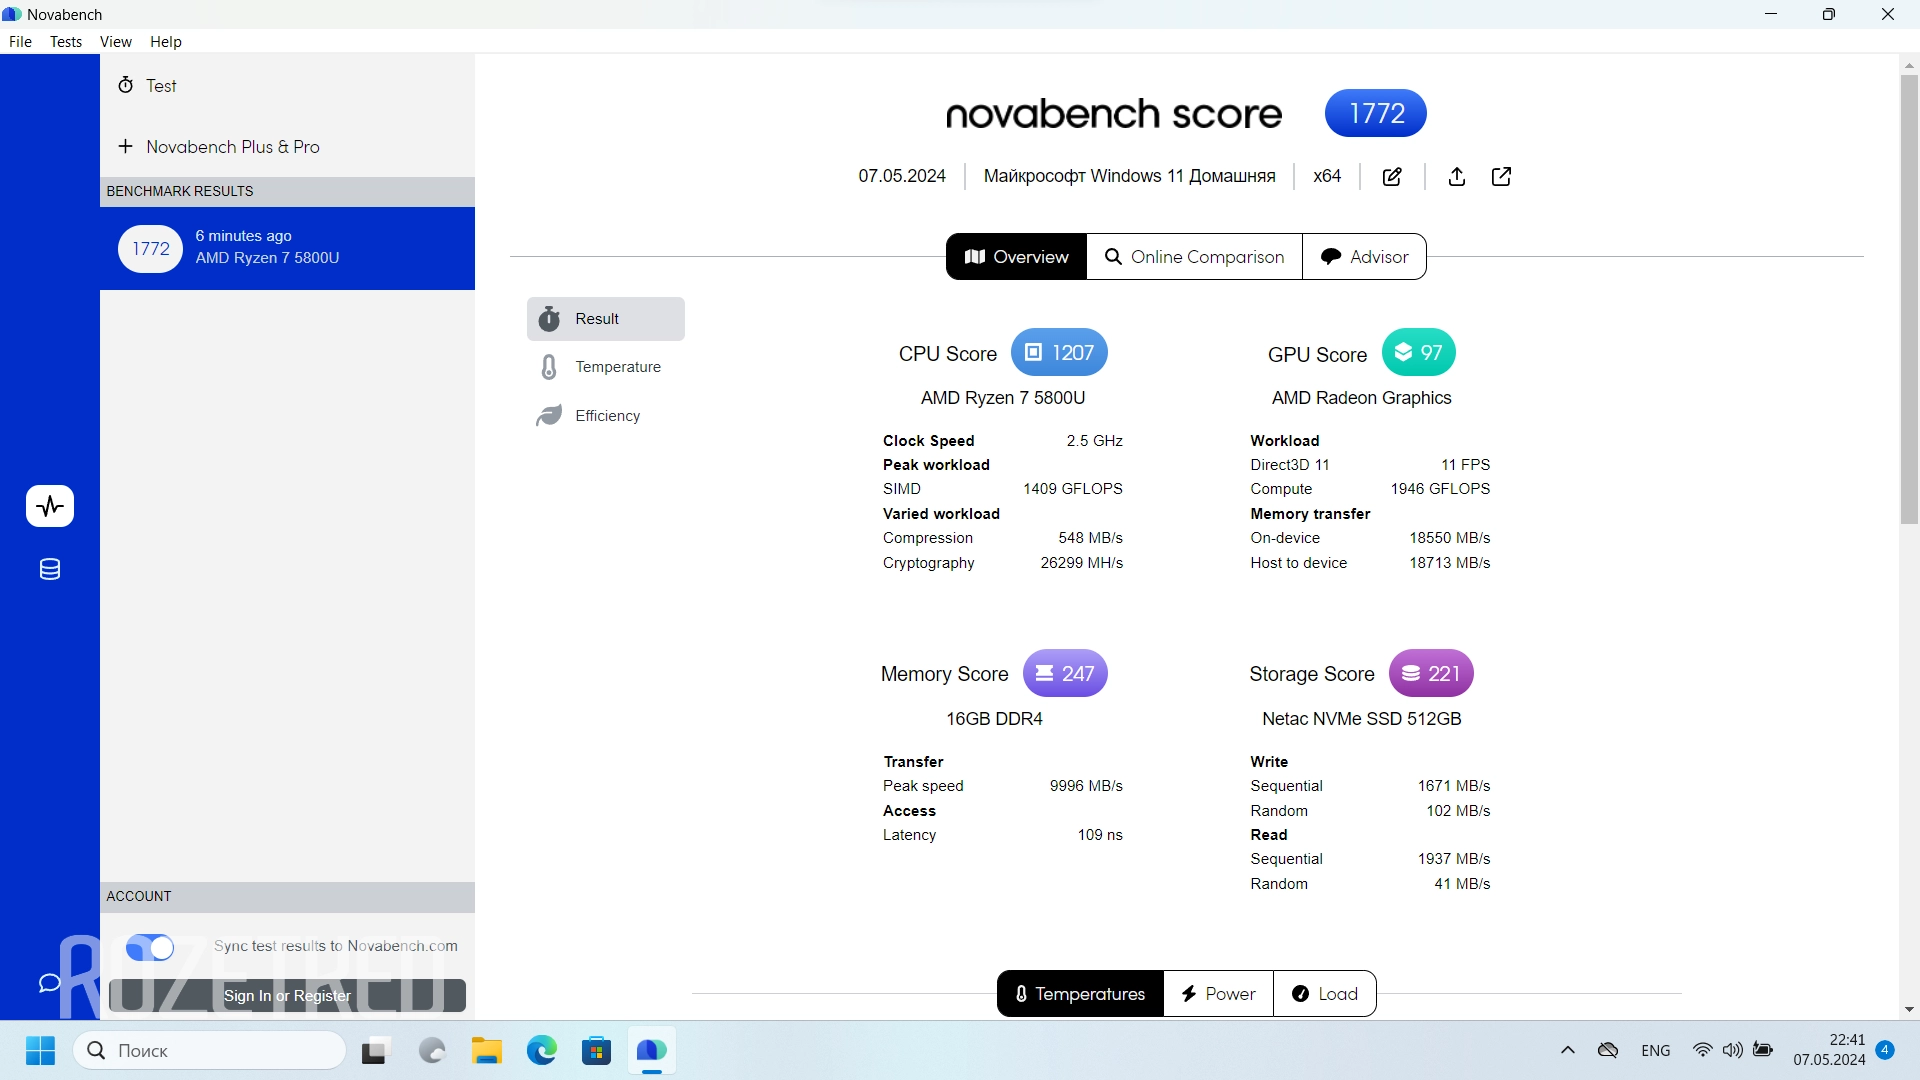The width and height of the screenshot is (1920, 1080).
Task: Click the edit result name pencil icon
Action: [x=1392, y=177]
